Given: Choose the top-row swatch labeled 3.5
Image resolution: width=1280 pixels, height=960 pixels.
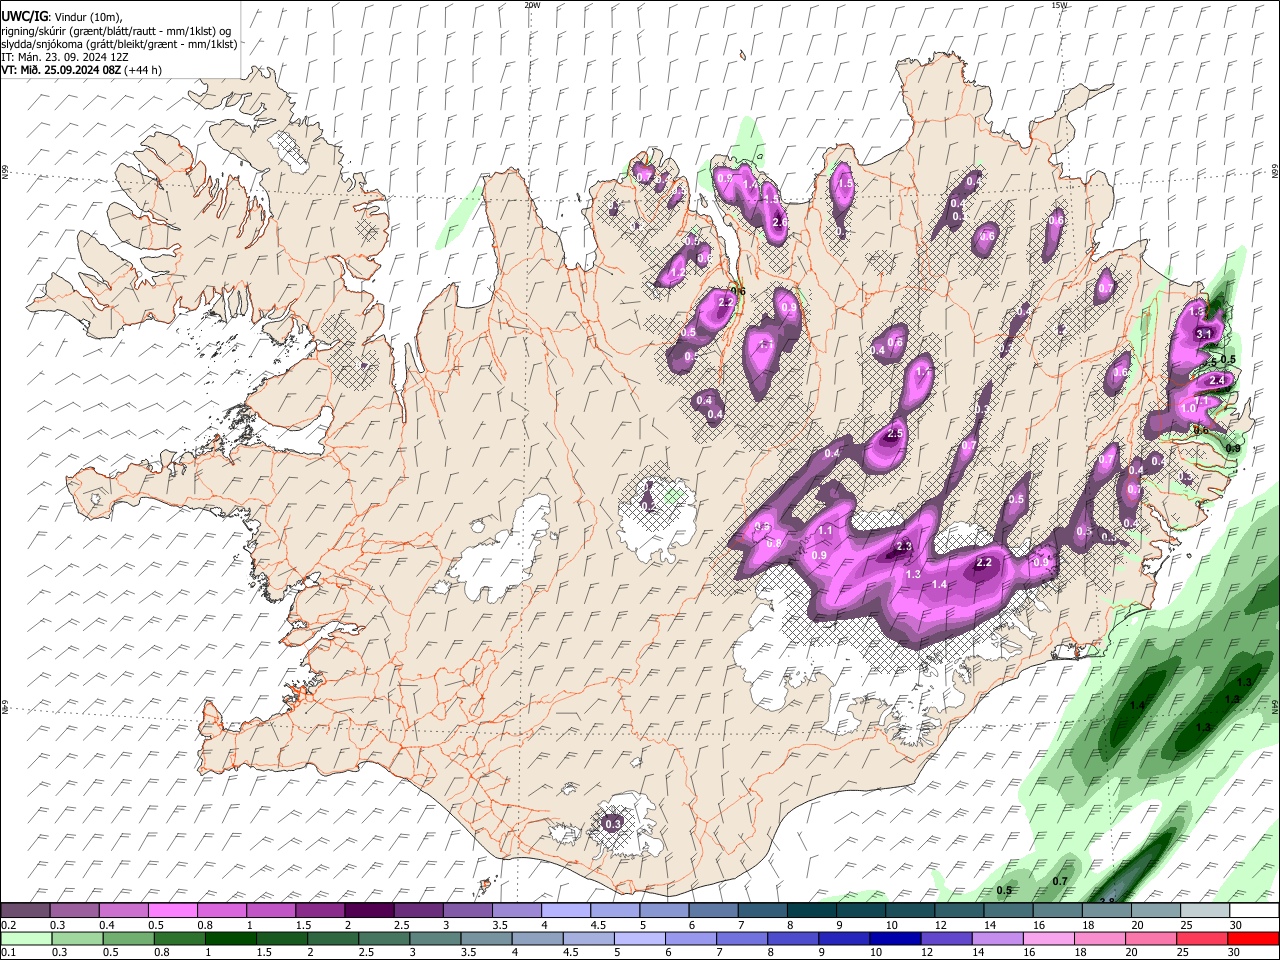Looking at the screenshot, I should pyautogui.click(x=516, y=910).
